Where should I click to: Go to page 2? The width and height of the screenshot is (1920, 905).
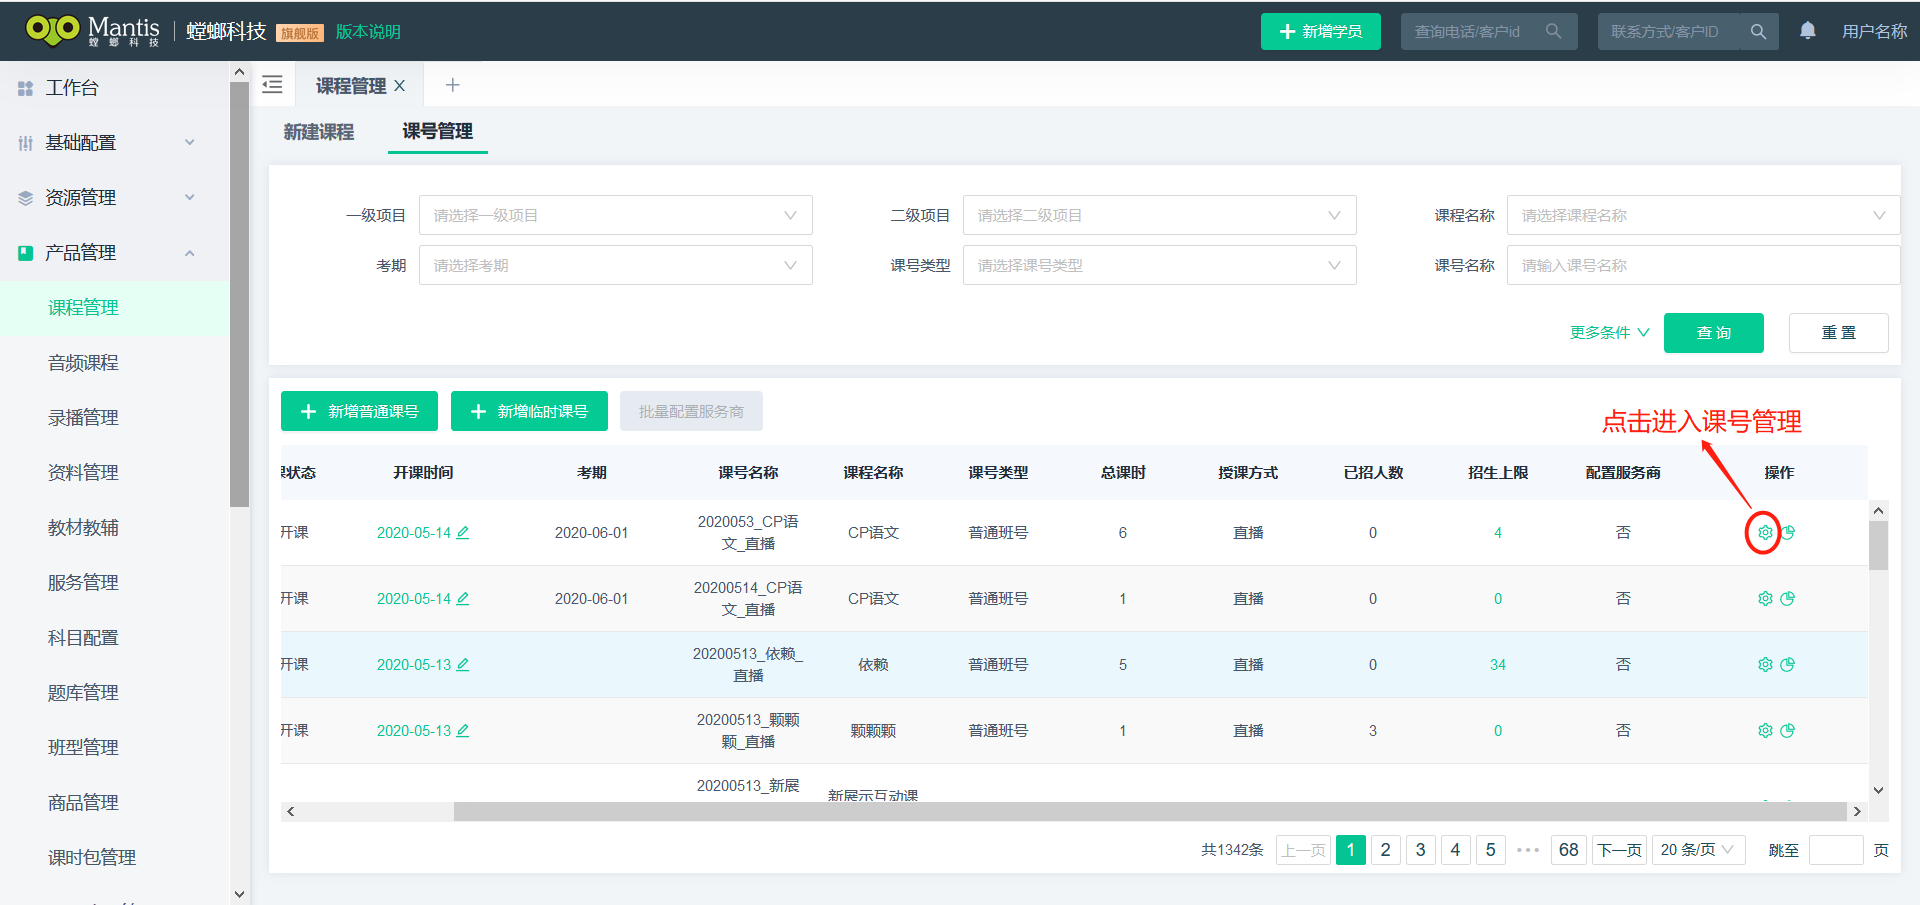tap(1385, 850)
